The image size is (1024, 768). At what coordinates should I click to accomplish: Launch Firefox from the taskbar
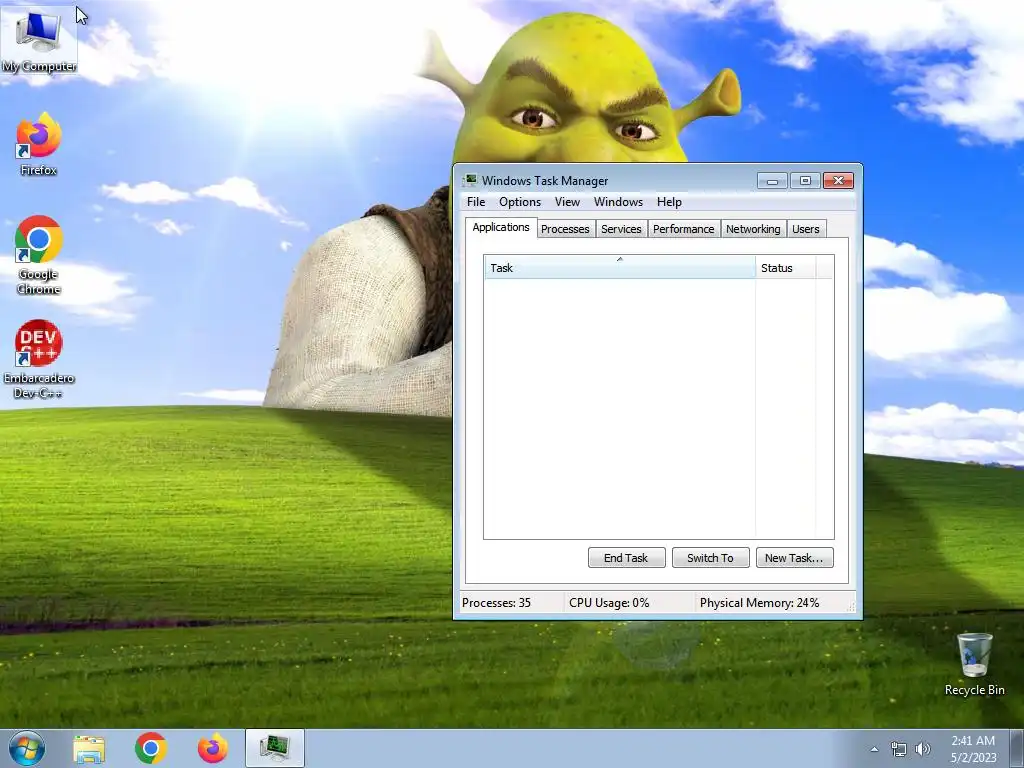coord(213,749)
